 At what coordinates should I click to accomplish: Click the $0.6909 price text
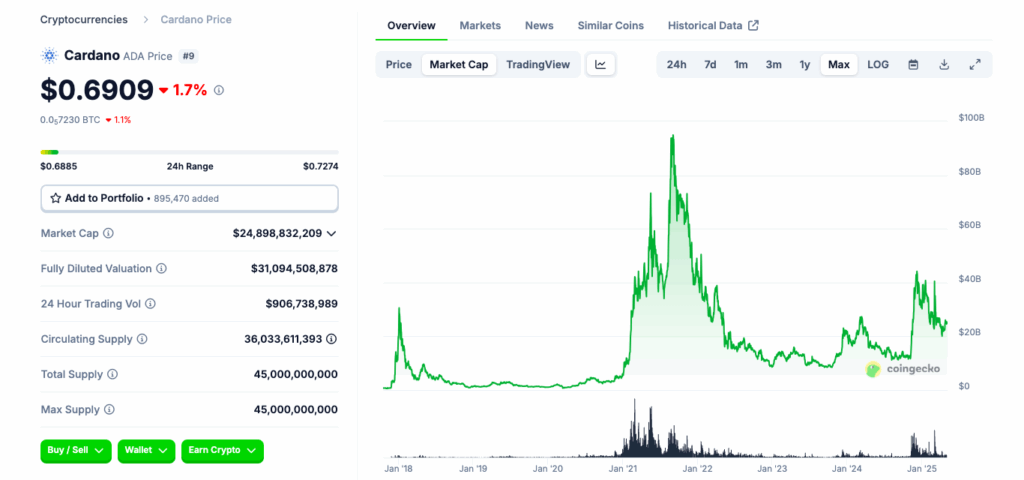tap(97, 90)
